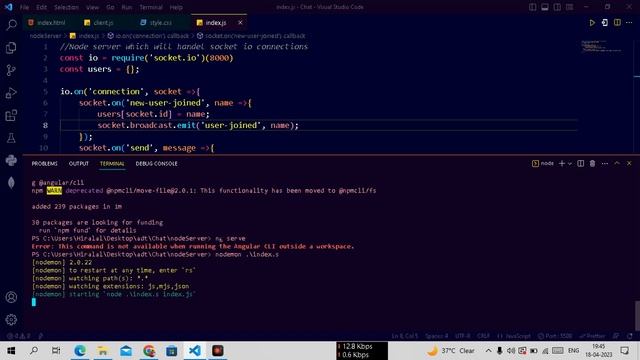Open the Testing flask icon view
The image size is (640, 360).
tap(11, 138)
